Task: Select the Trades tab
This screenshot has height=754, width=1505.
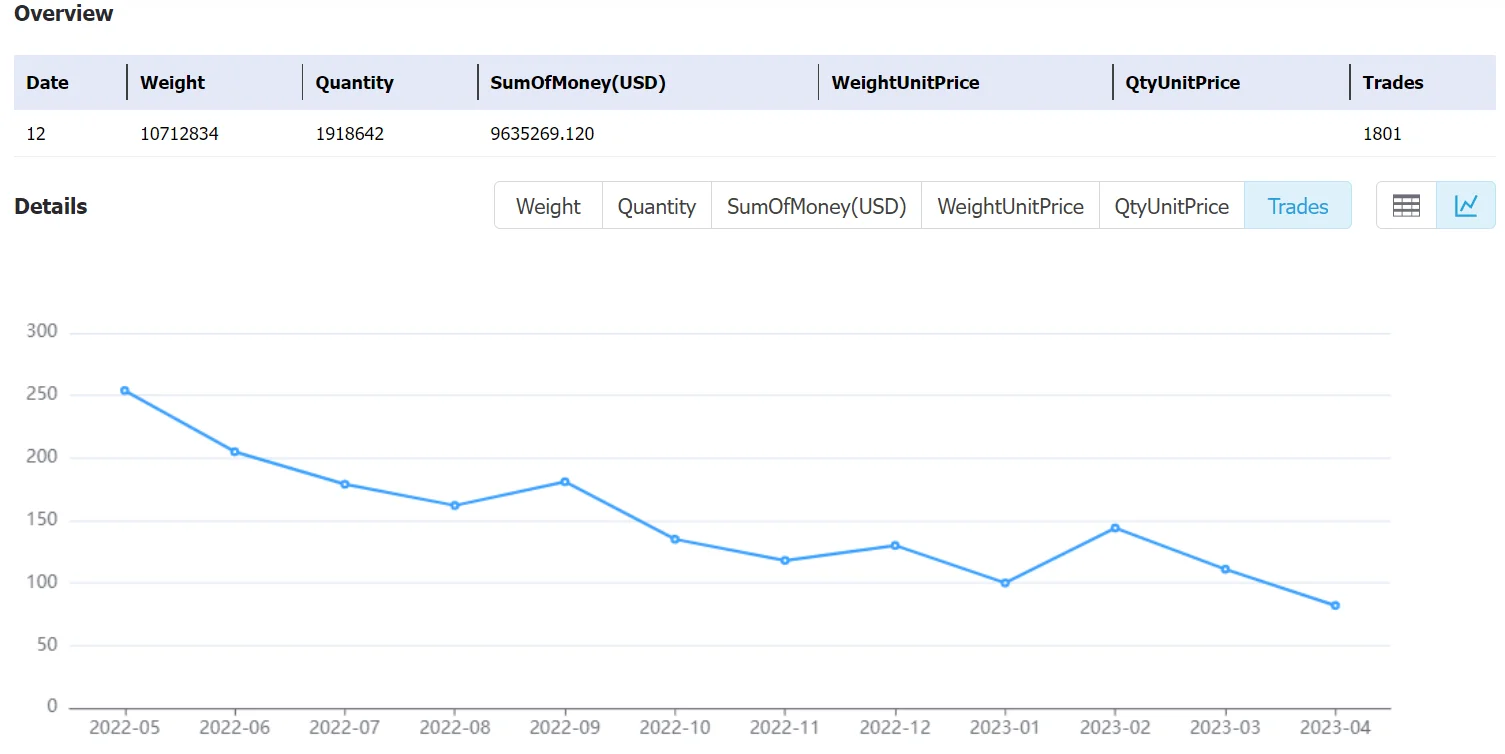Action: 1298,206
